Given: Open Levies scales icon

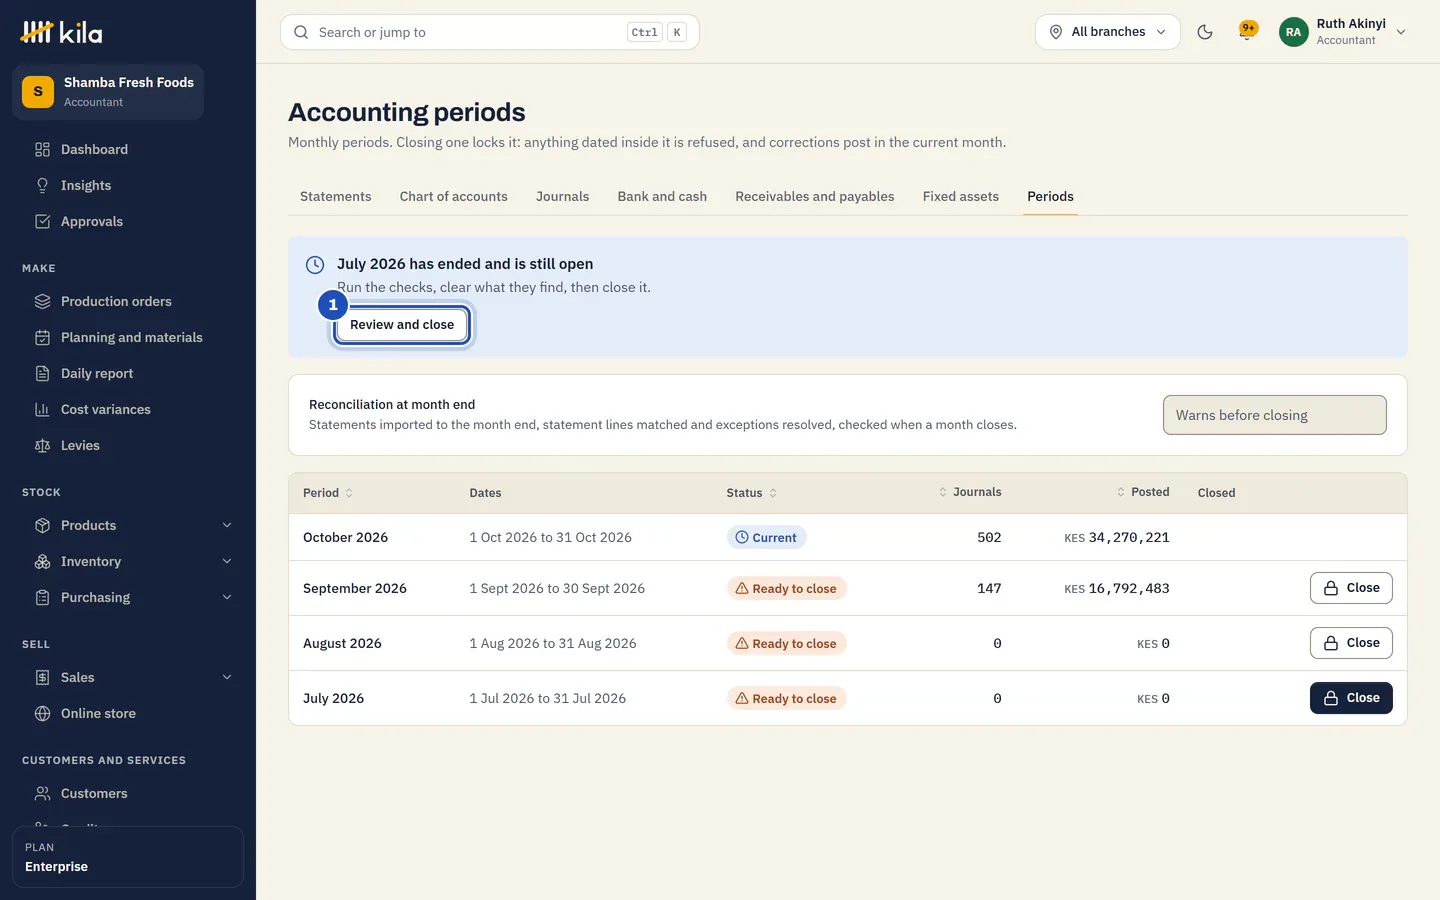Looking at the screenshot, I should 42,445.
